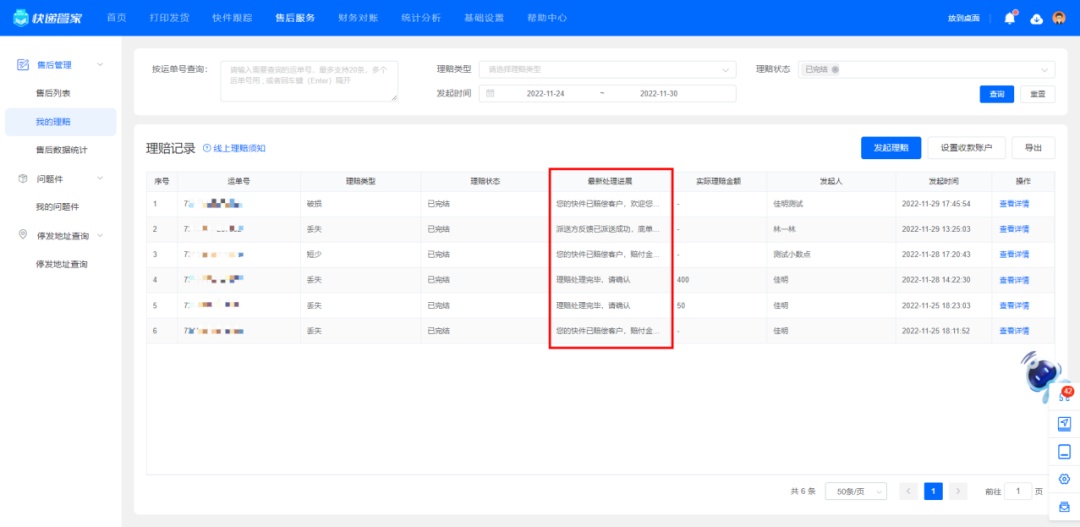This screenshot has width=1080, height=527.
Task: Switch to the 财务对账 top menu
Action: (x=357, y=18)
